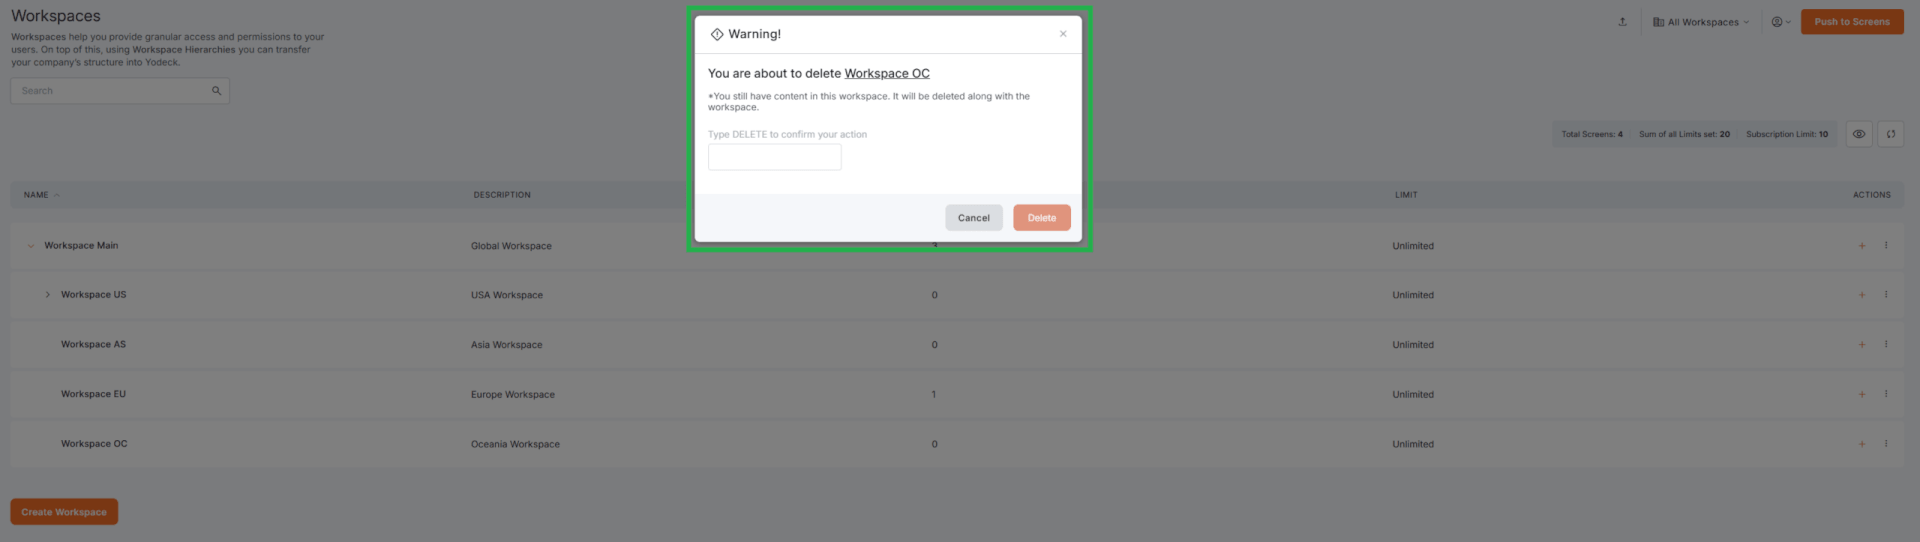Click Create Workspace button
The height and width of the screenshot is (542, 1920).
[x=64, y=512]
